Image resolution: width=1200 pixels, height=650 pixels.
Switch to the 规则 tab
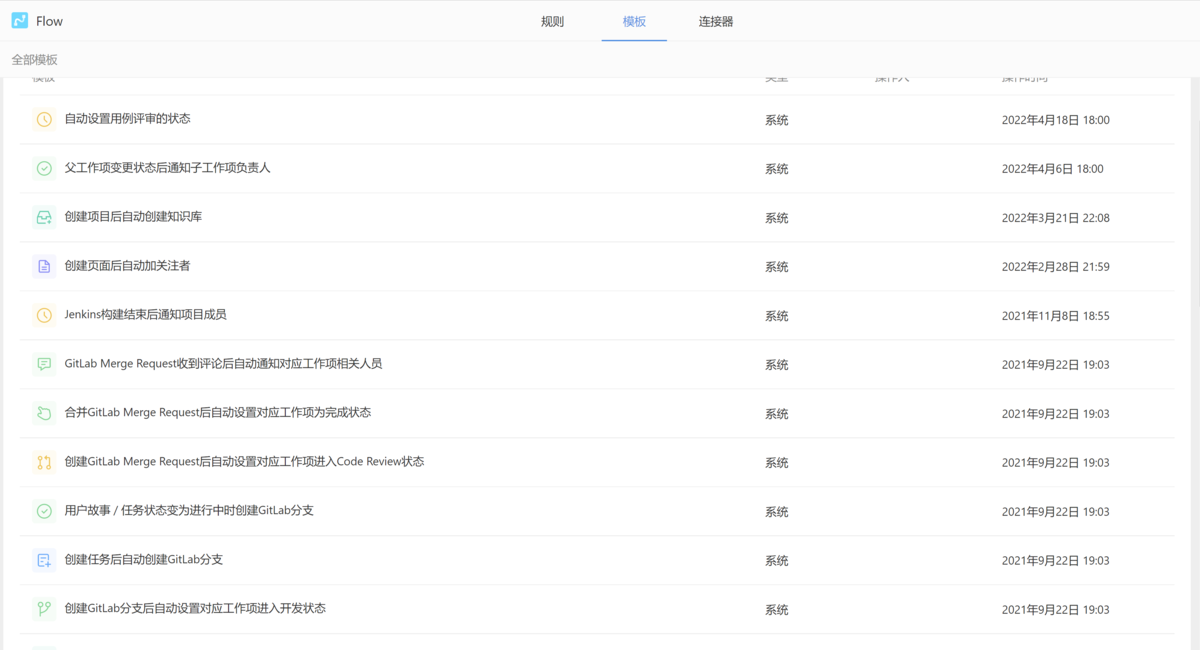[x=552, y=21]
